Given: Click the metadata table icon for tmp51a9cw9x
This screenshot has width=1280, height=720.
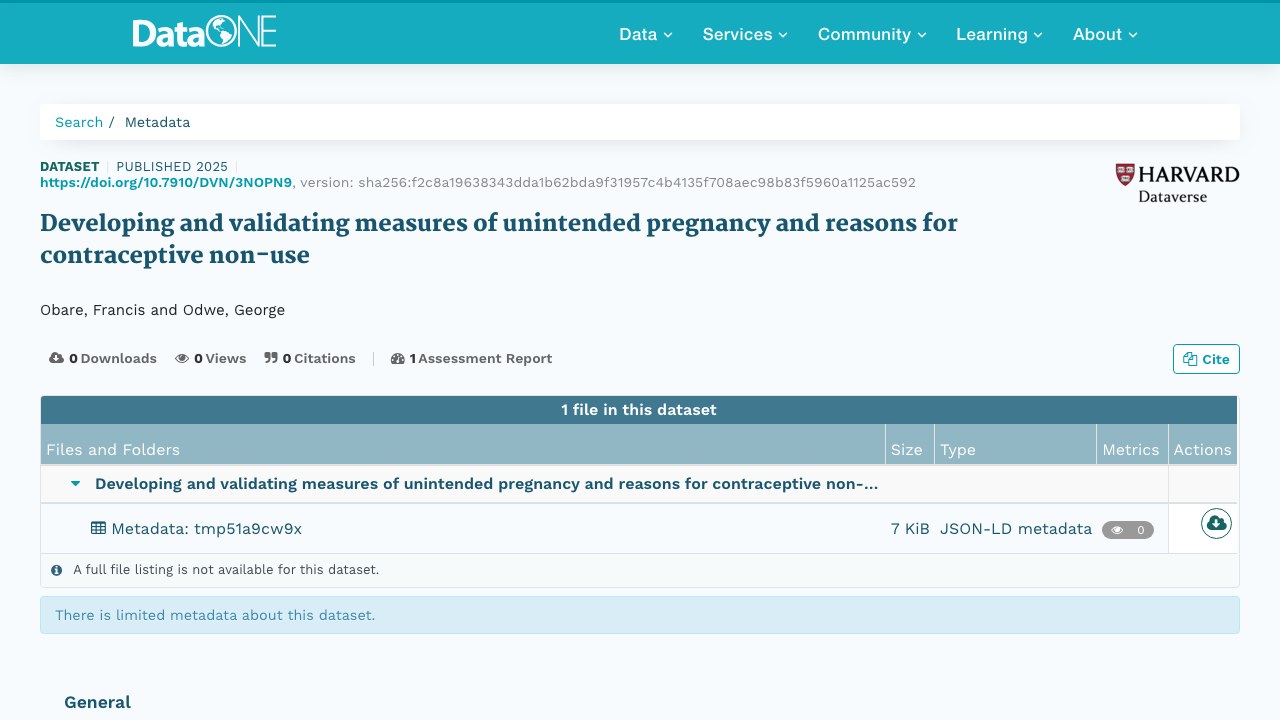Looking at the screenshot, I should click(98, 528).
